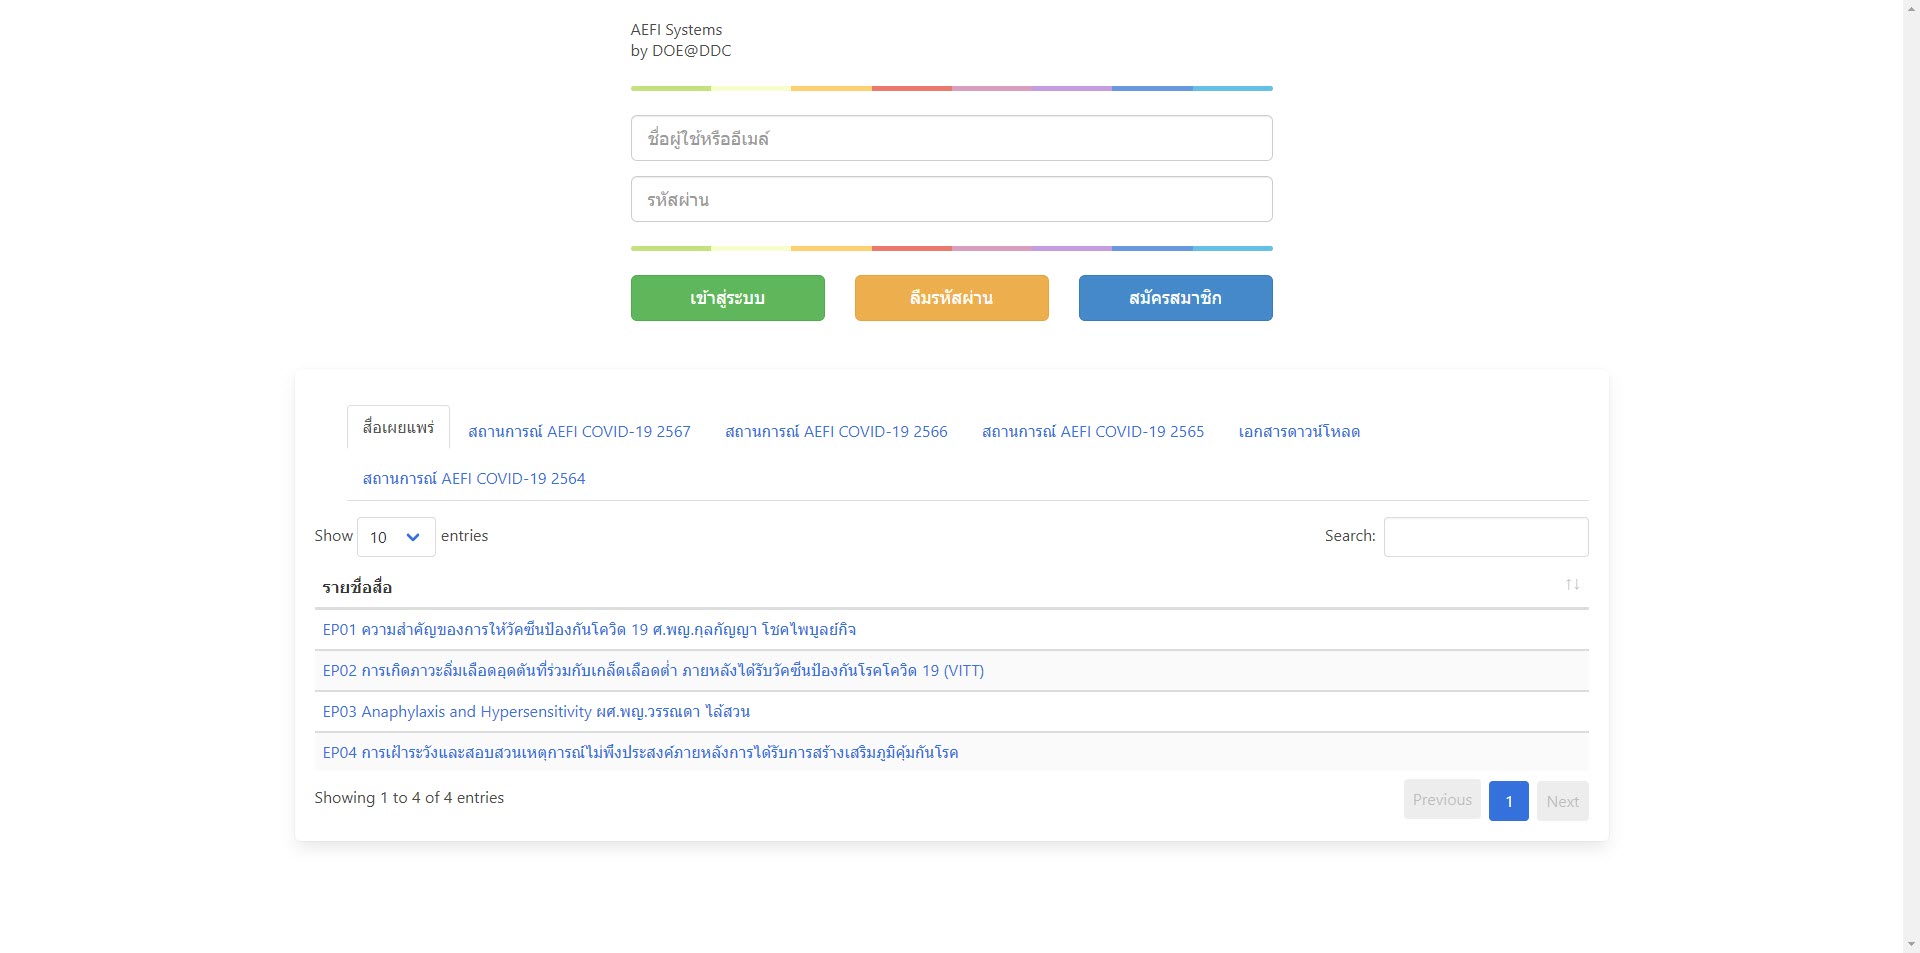Open EP03 Anaphylaxis and Hypersensitivity link
The height and width of the screenshot is (953, 1920).
click(x=536, y=712)
